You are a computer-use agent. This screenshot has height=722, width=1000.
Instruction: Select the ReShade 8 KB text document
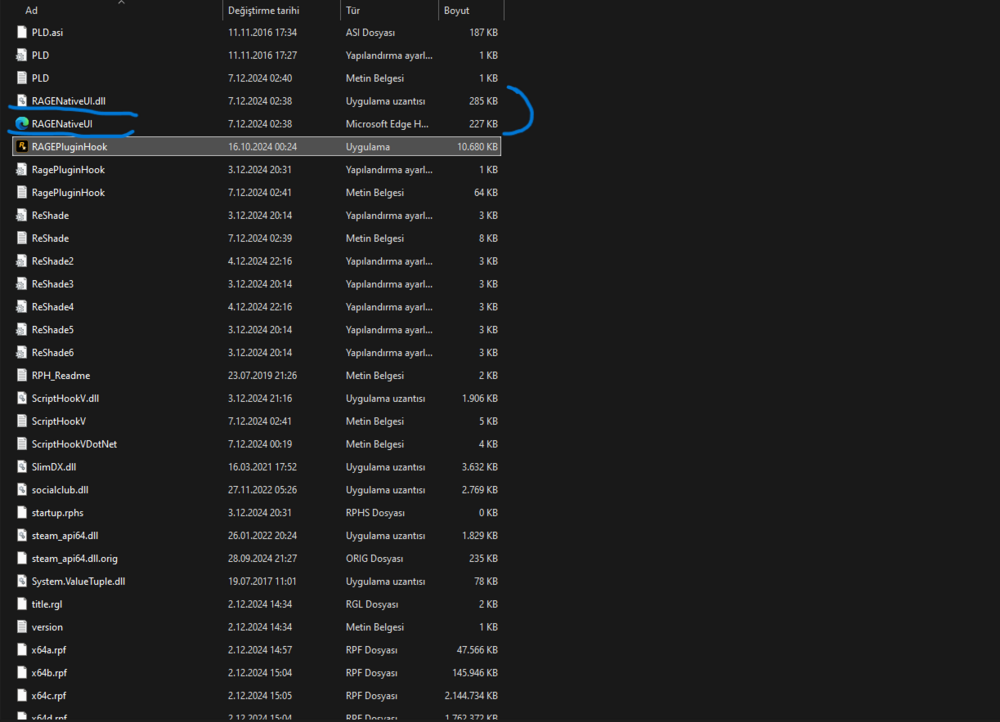pos(256,238)
